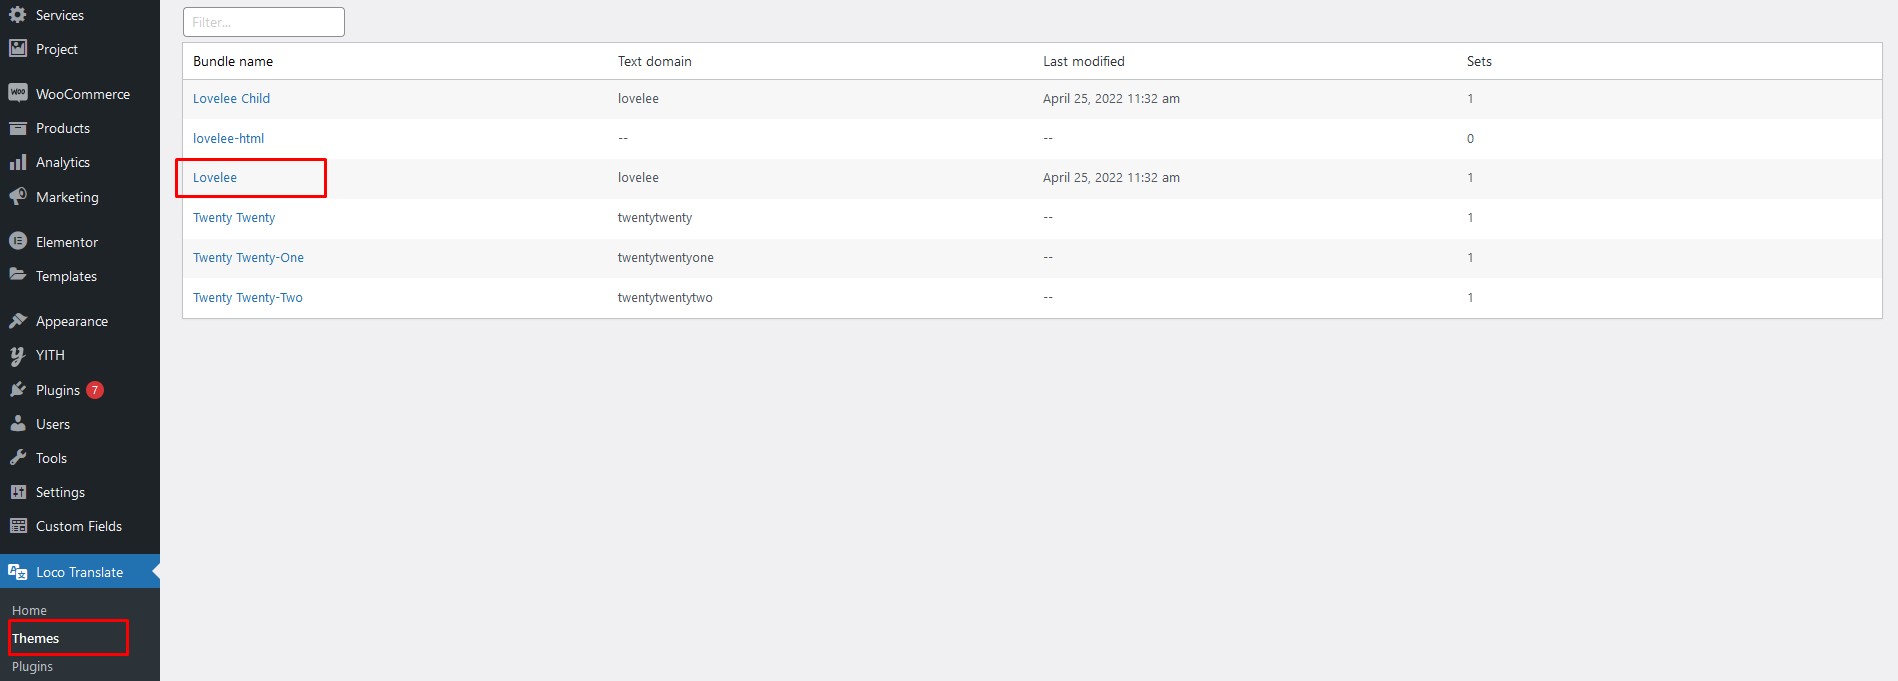Click the twentytwentyone text domain cell

(x=666, y=257)
